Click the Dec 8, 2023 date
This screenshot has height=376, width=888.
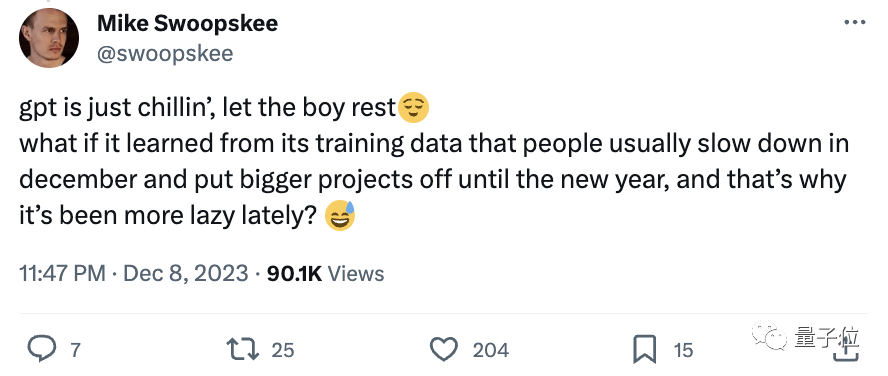pos(186,274)
